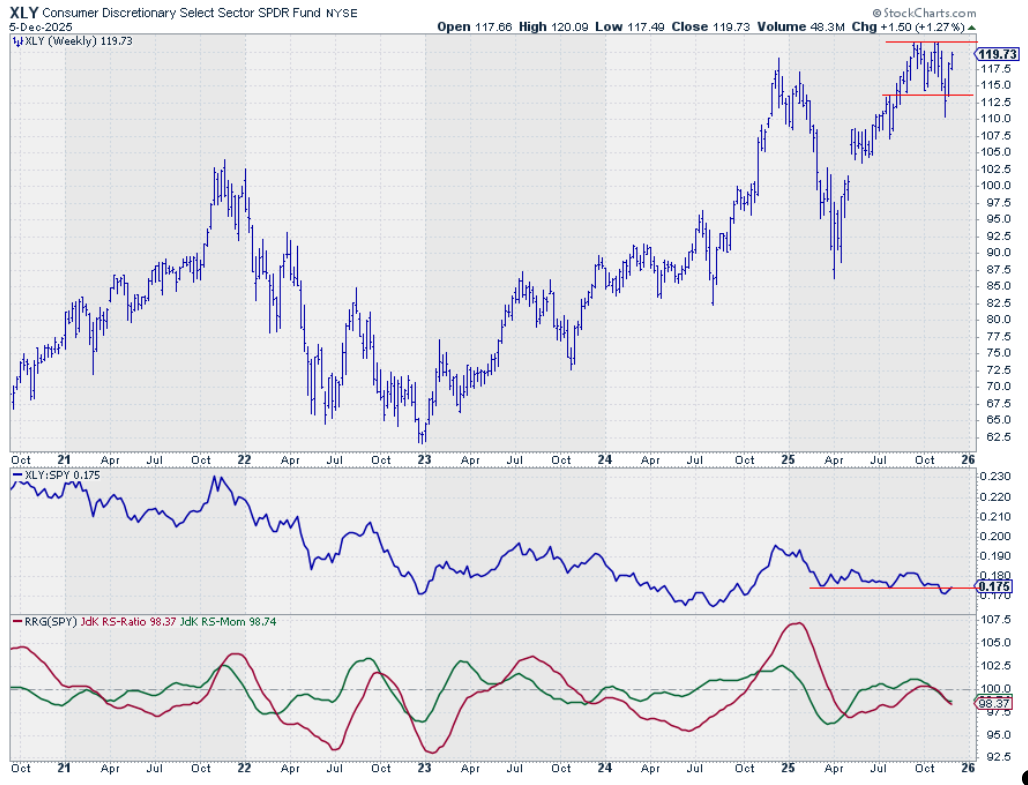Click year 25 on the bottom time axis
The width and height of the screenshot is (1028, 785).
click(x=788, y=768)
